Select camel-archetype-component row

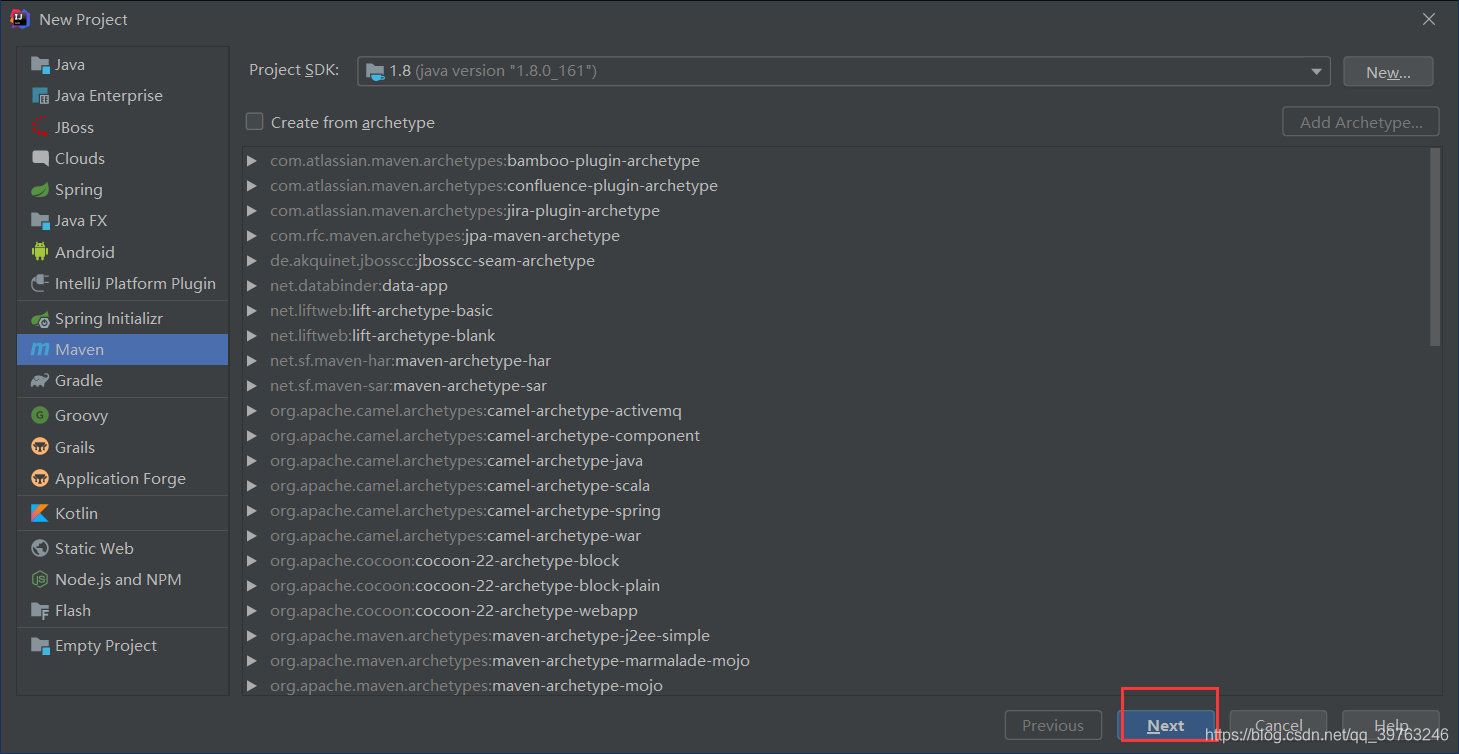point(836,436)
